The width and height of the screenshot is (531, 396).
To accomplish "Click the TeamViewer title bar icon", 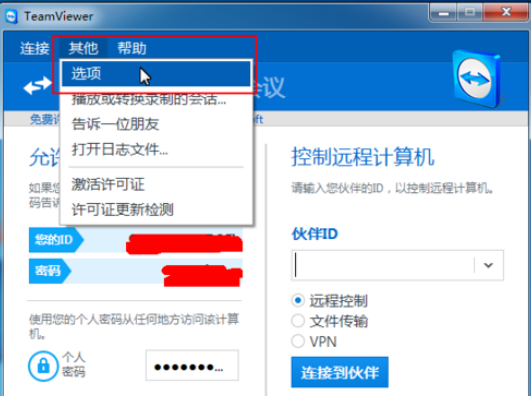I will point(12,16).
